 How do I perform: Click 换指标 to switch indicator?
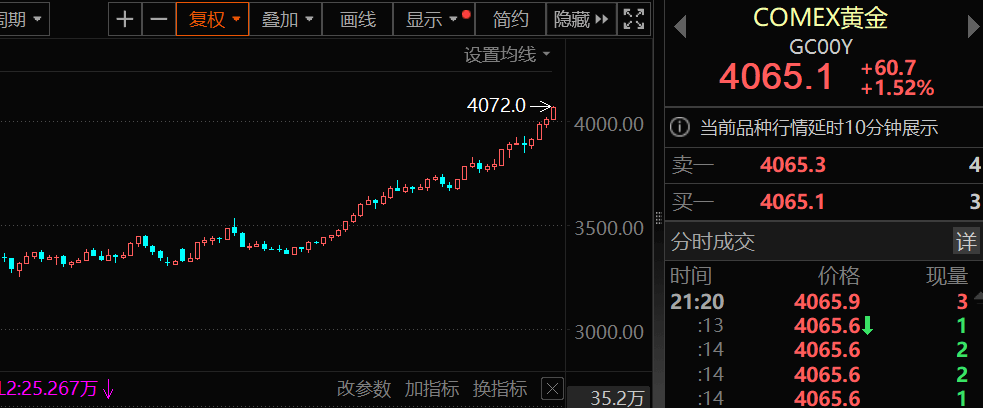click(x=500, y=389)
